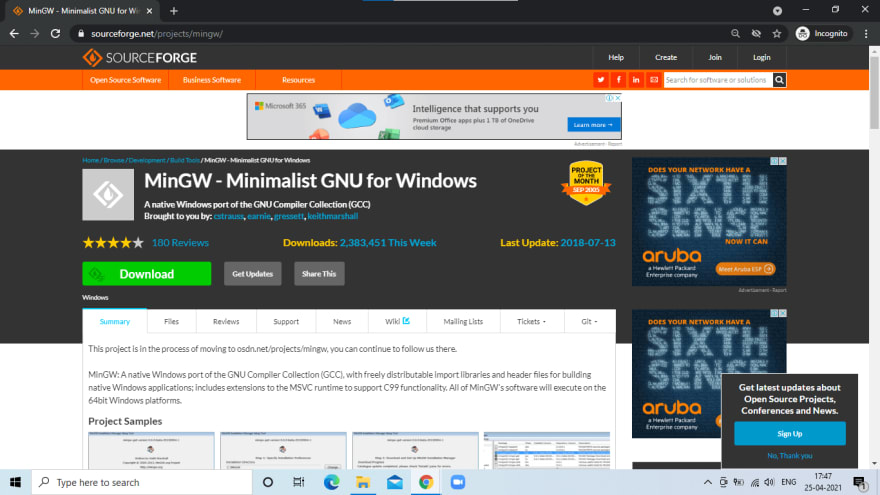This screenshot has height=495, width=880.
Task: Switch to the Reviews tab
Action: [226, 322]
